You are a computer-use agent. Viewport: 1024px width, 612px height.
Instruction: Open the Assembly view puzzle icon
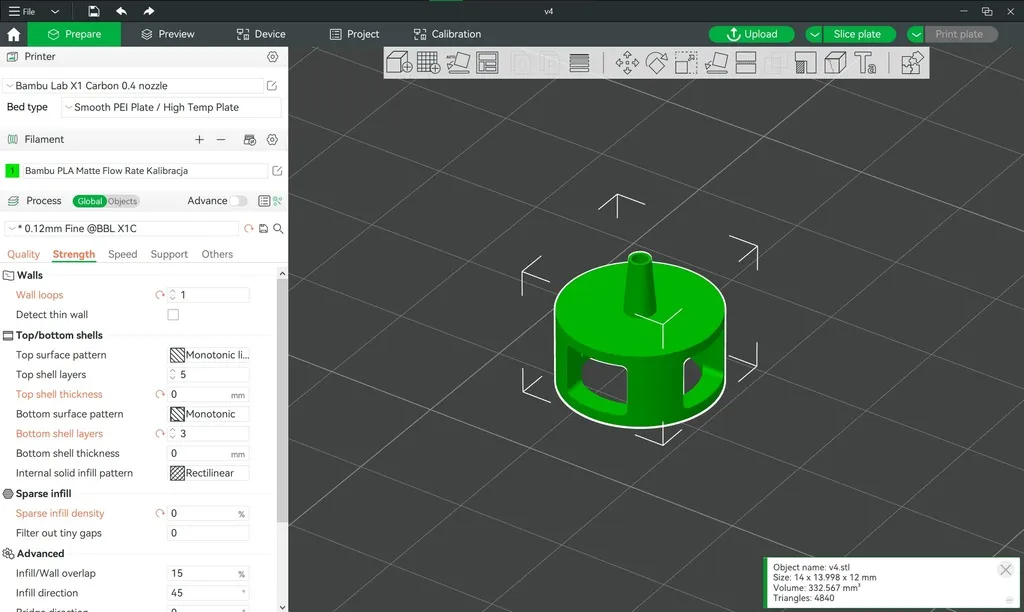[911, 63]
